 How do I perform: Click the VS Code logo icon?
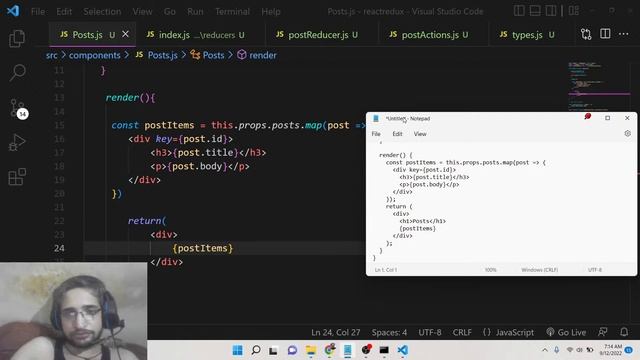tap(13, 11)
